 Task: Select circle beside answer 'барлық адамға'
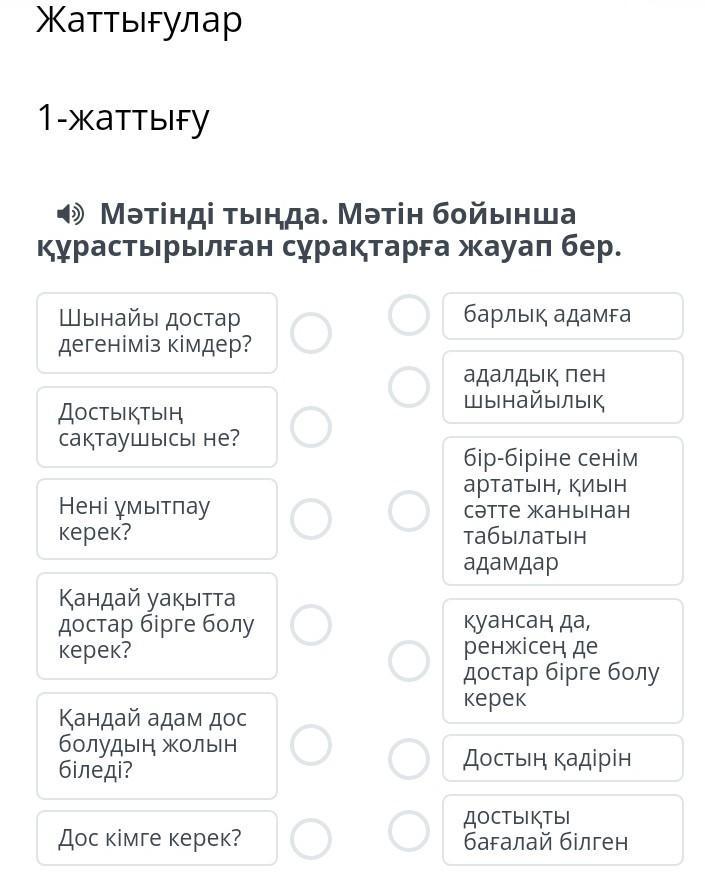(x=408, y=315)
